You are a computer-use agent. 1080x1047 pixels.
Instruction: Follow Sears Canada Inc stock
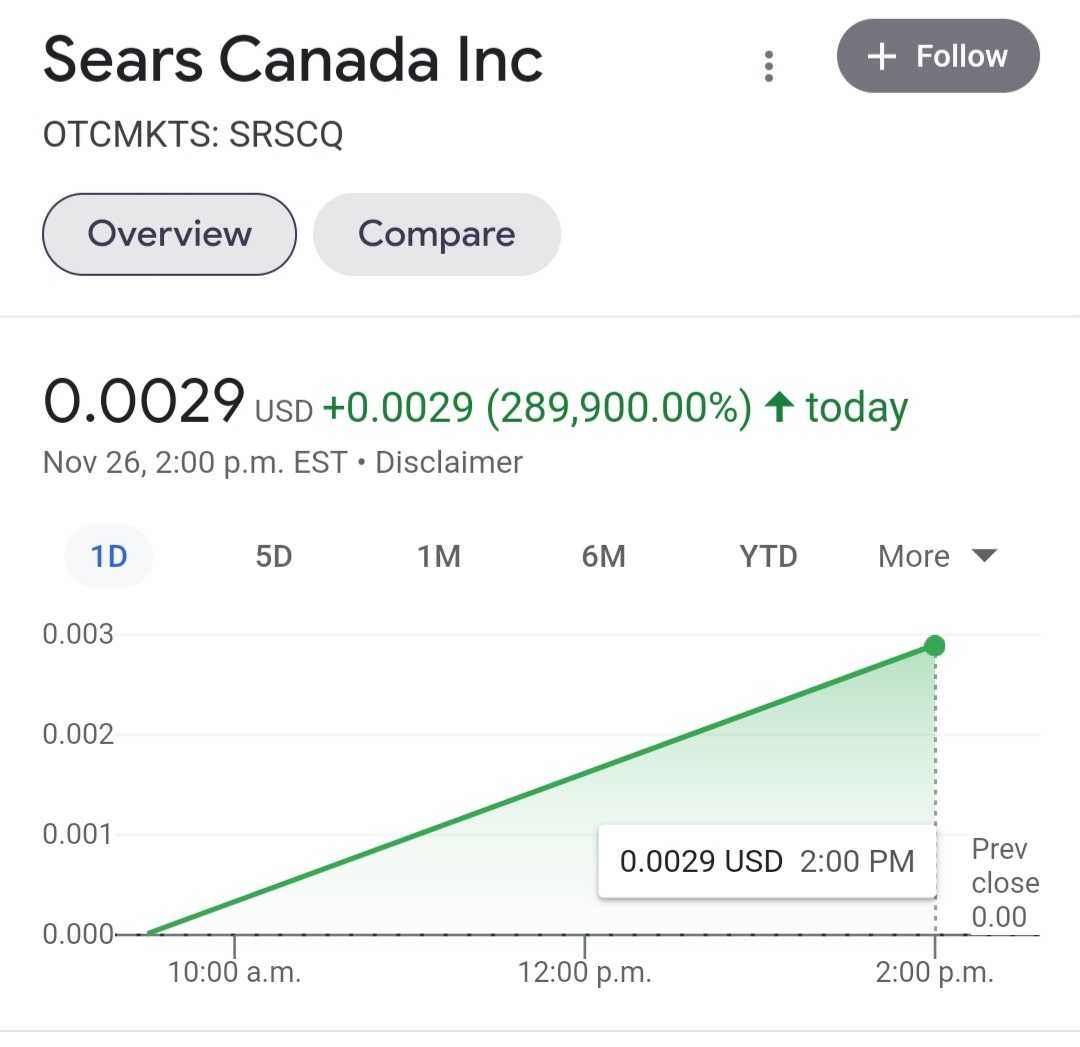[x=938, y=56]
